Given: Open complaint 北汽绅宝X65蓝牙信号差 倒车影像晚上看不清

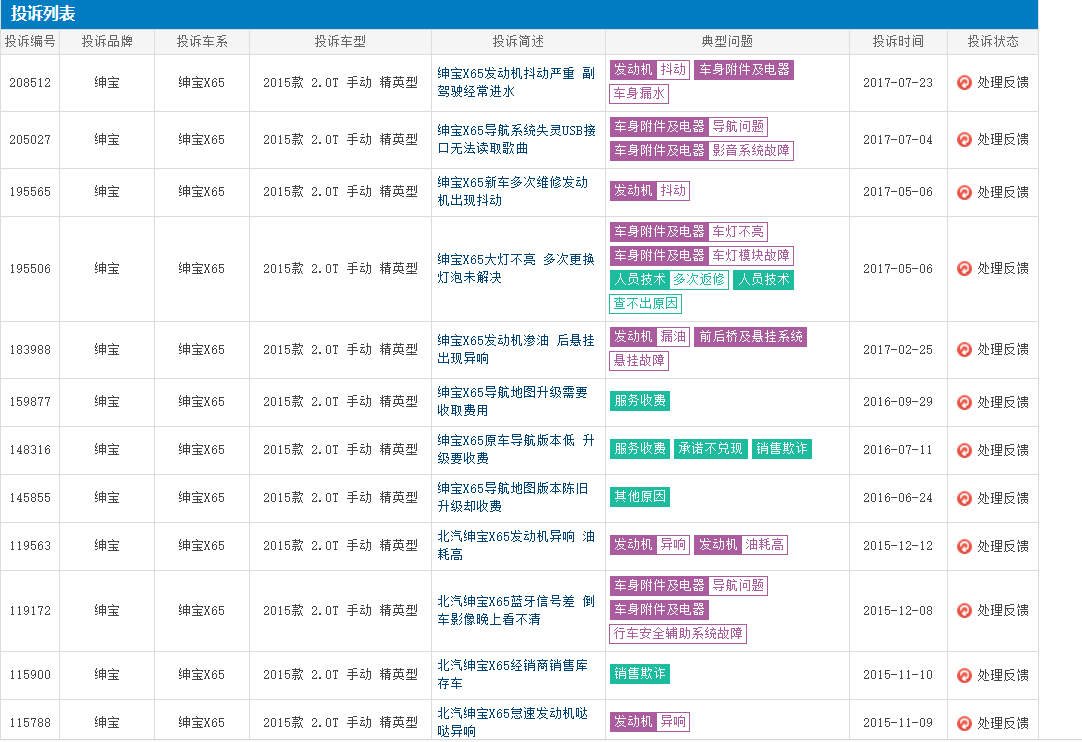Looking at the screenshot, I should coord(516,610).
